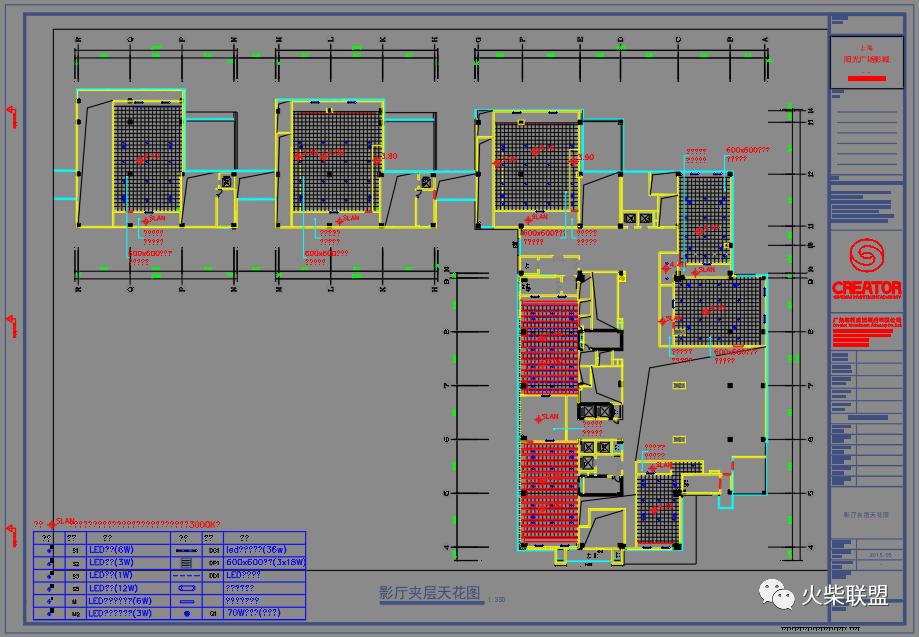Image resolution: width=919 pixels, height=637 pixels.
Task: Click the leftmost hall ceiling grid
Action: (x=146, y=156)
